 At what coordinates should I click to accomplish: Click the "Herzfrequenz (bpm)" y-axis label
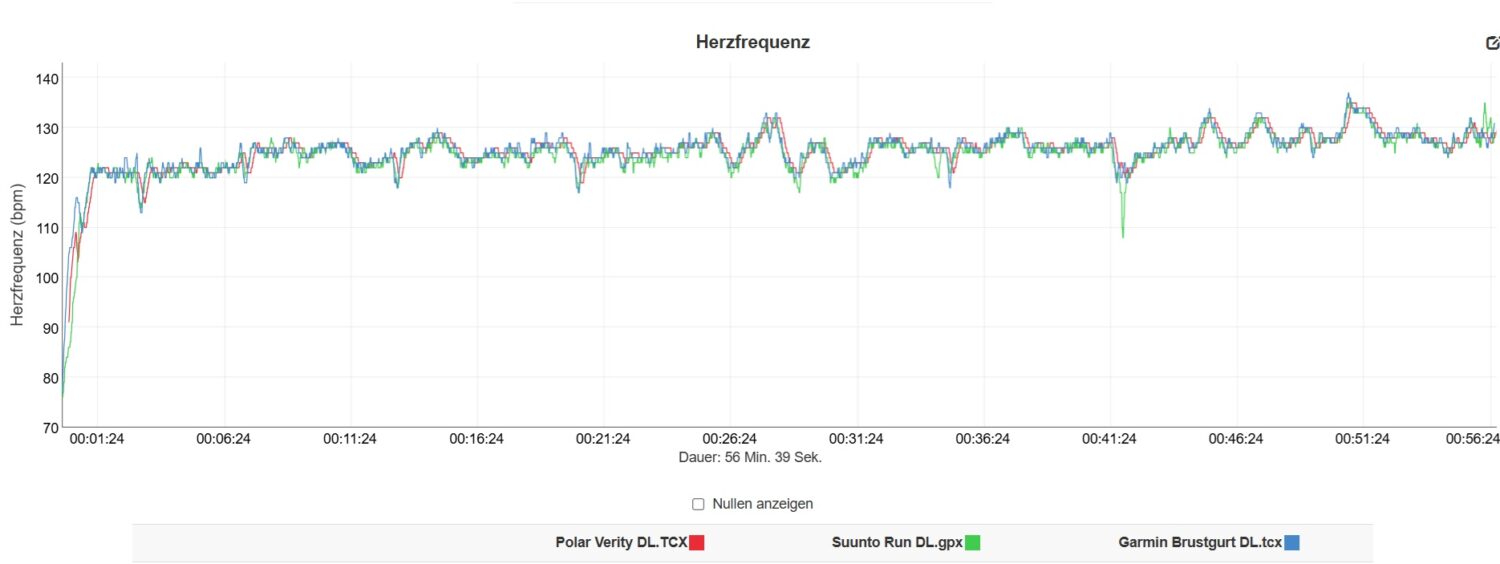coord(17,253)
